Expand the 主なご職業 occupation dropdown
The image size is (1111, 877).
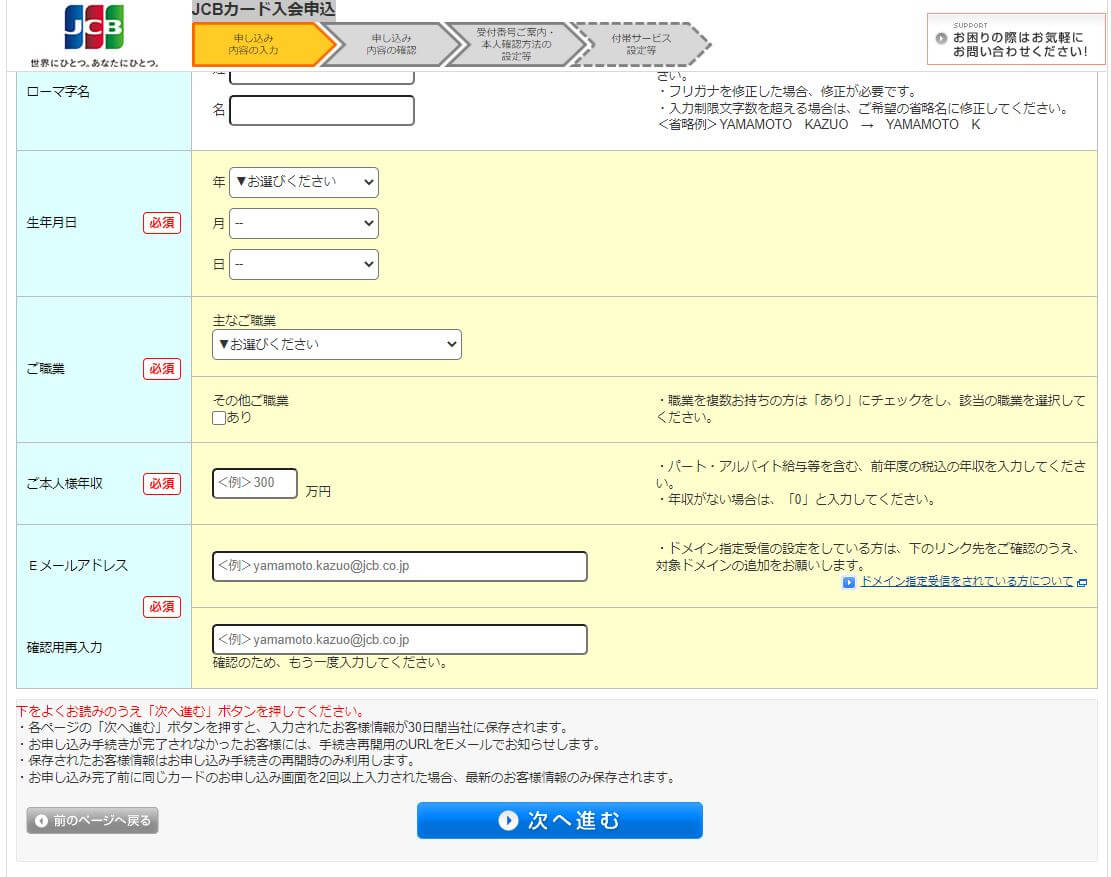click(x=337, y=344)
